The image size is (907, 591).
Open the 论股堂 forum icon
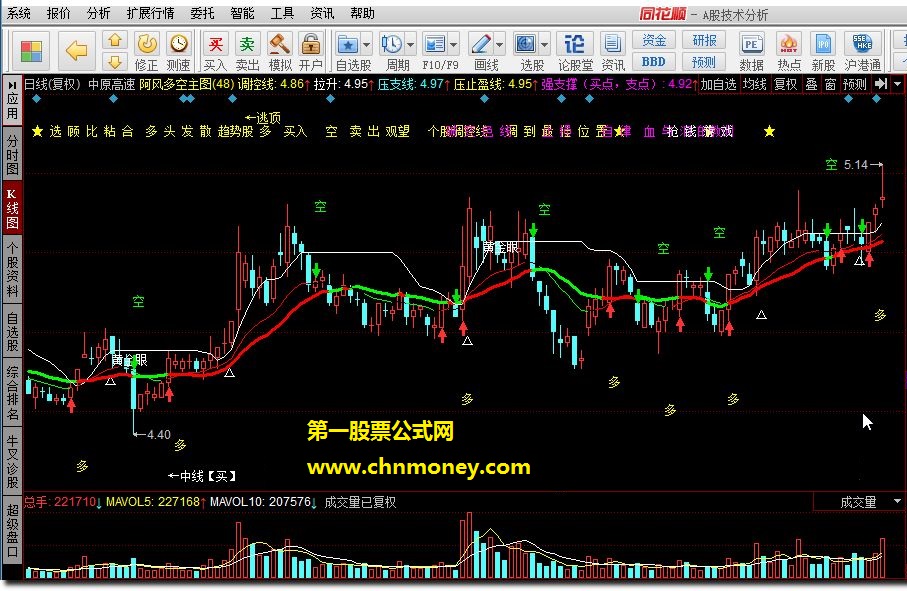(x=574, y=51)
